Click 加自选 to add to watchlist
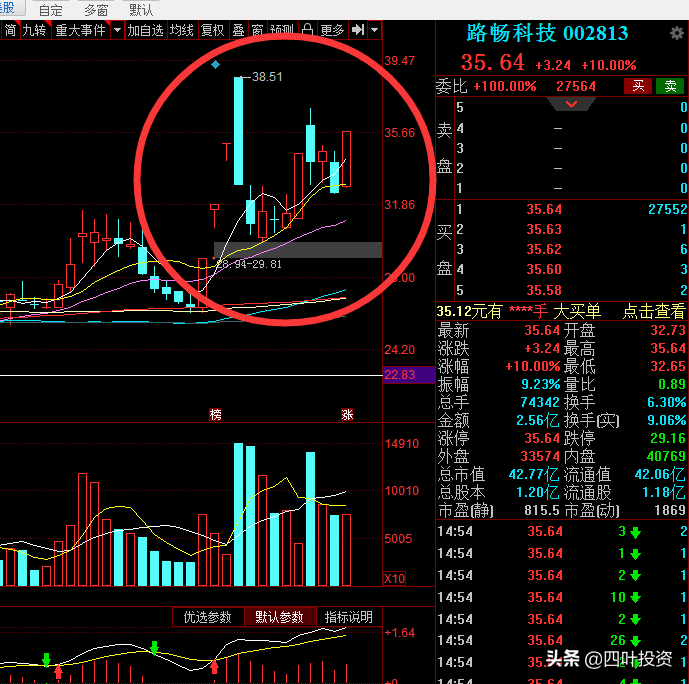Image resolution: width=689 pixels, height=684 pixels. 145,30
